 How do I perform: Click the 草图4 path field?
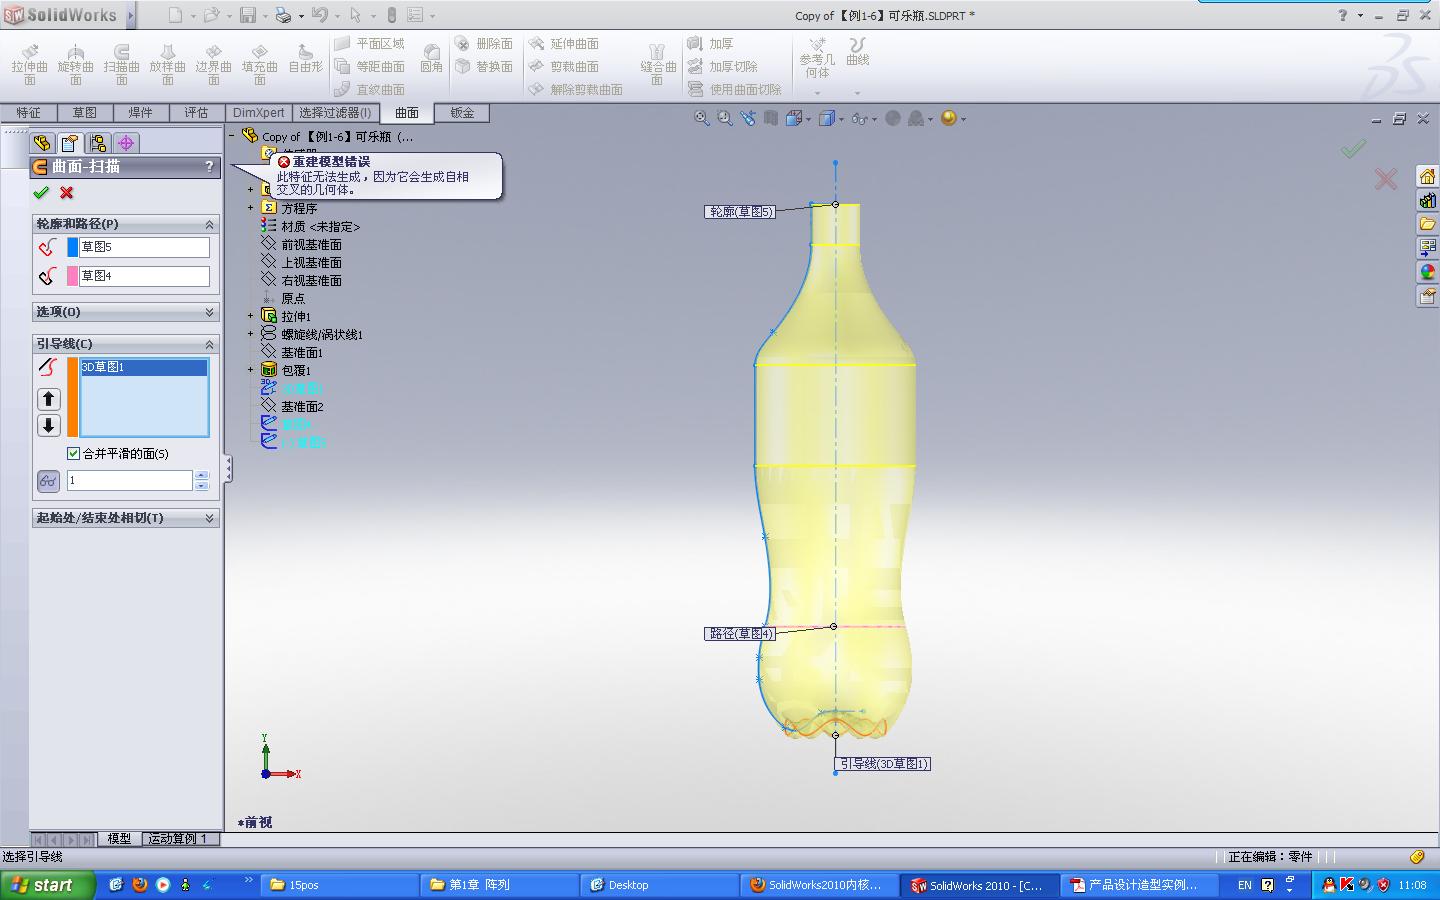pos(144,276)
